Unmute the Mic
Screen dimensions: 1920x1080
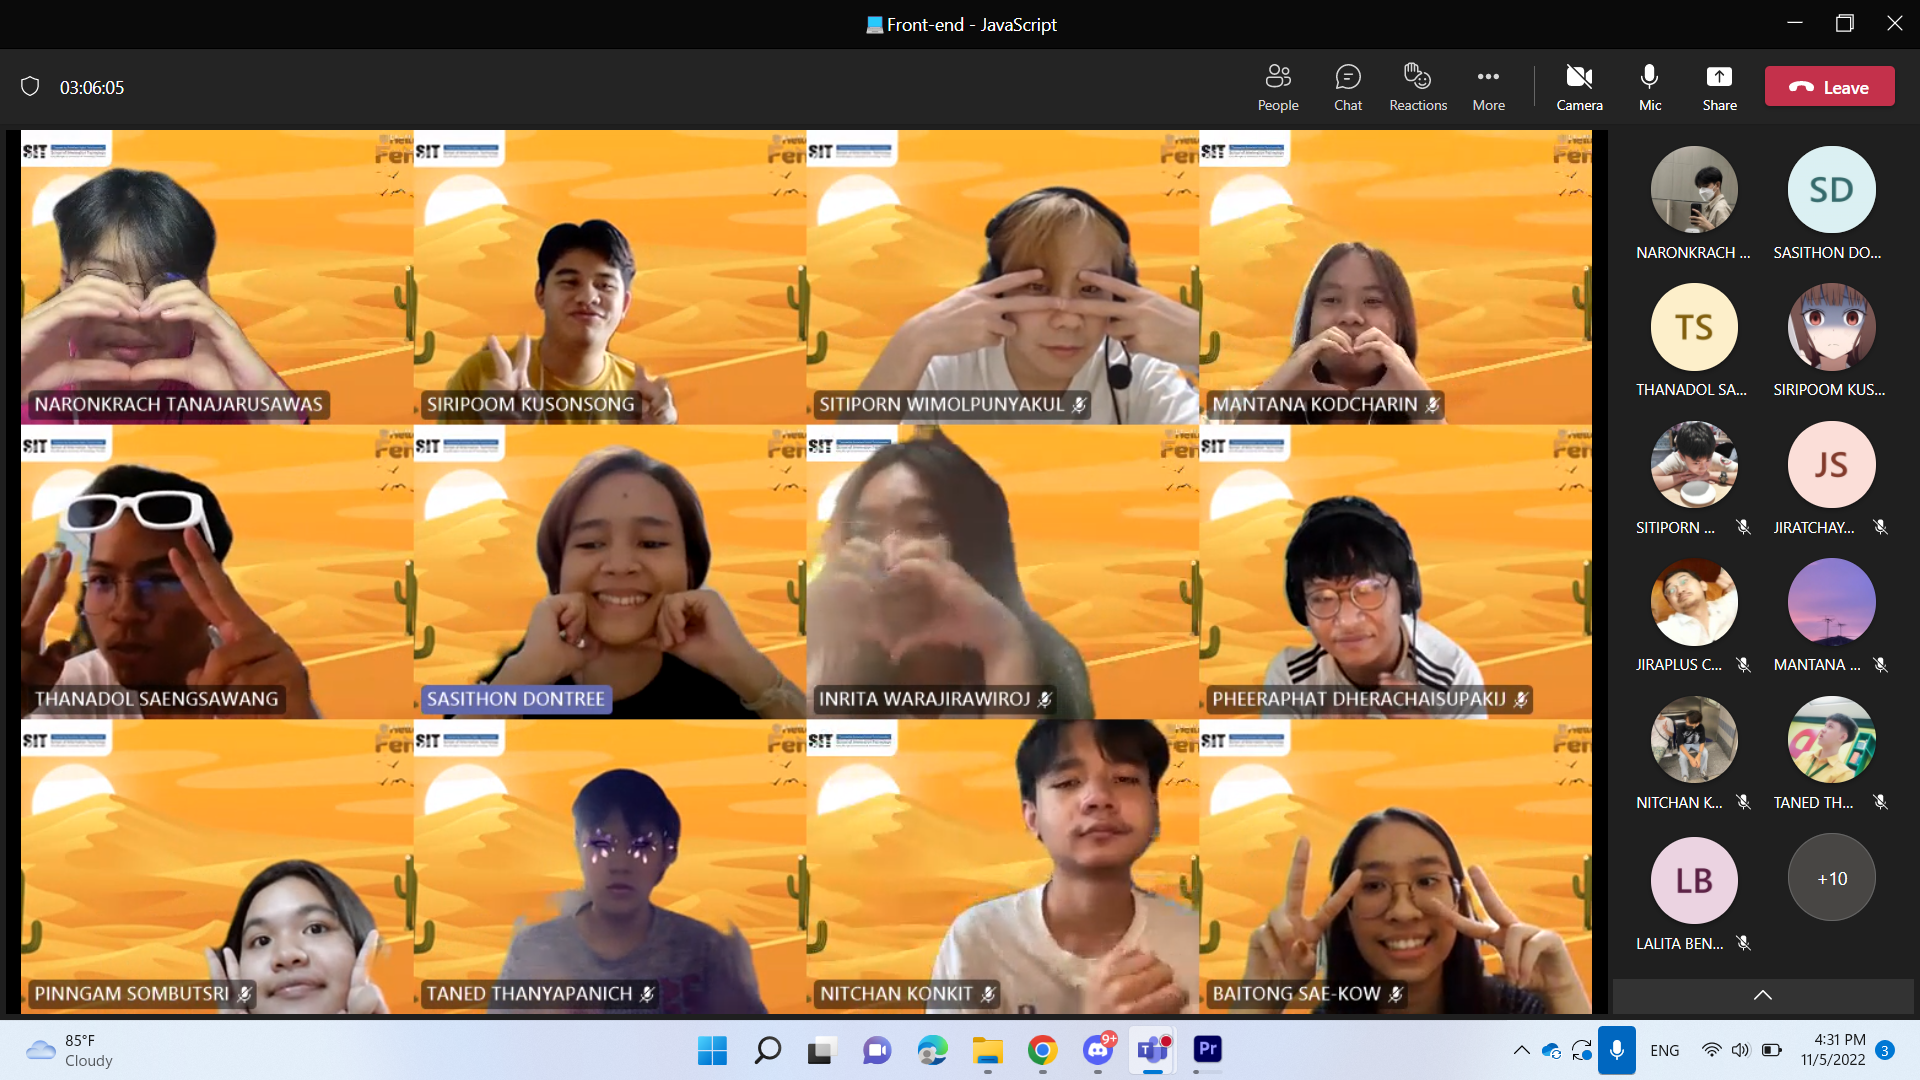[x=1648, y=87]
